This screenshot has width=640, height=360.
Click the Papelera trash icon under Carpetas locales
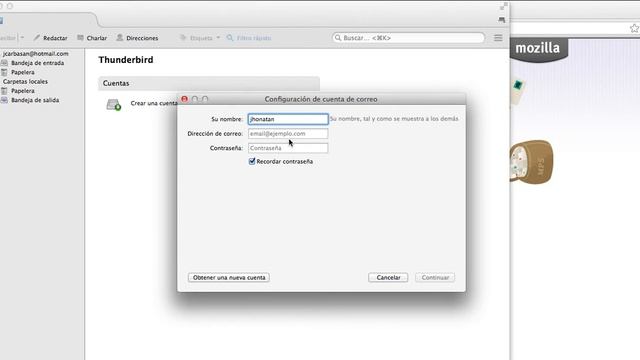[4, 91]
